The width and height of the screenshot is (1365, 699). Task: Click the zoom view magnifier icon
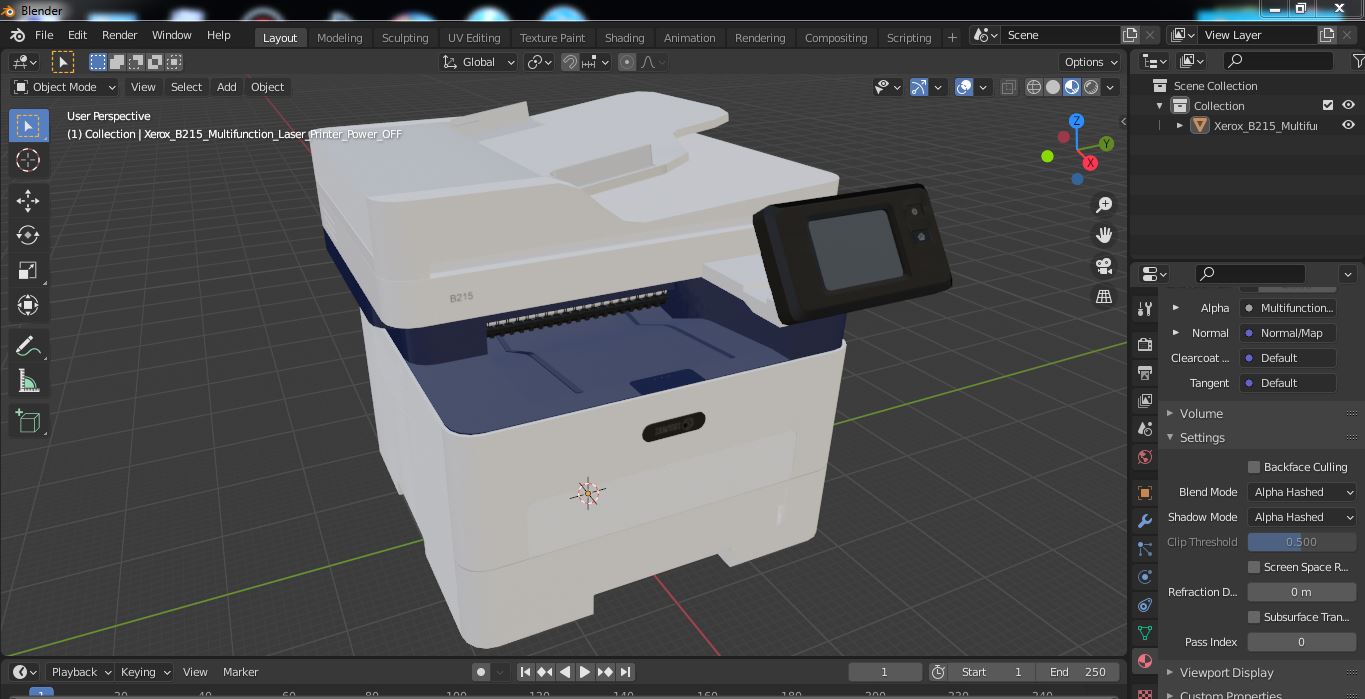(1104, 205)
